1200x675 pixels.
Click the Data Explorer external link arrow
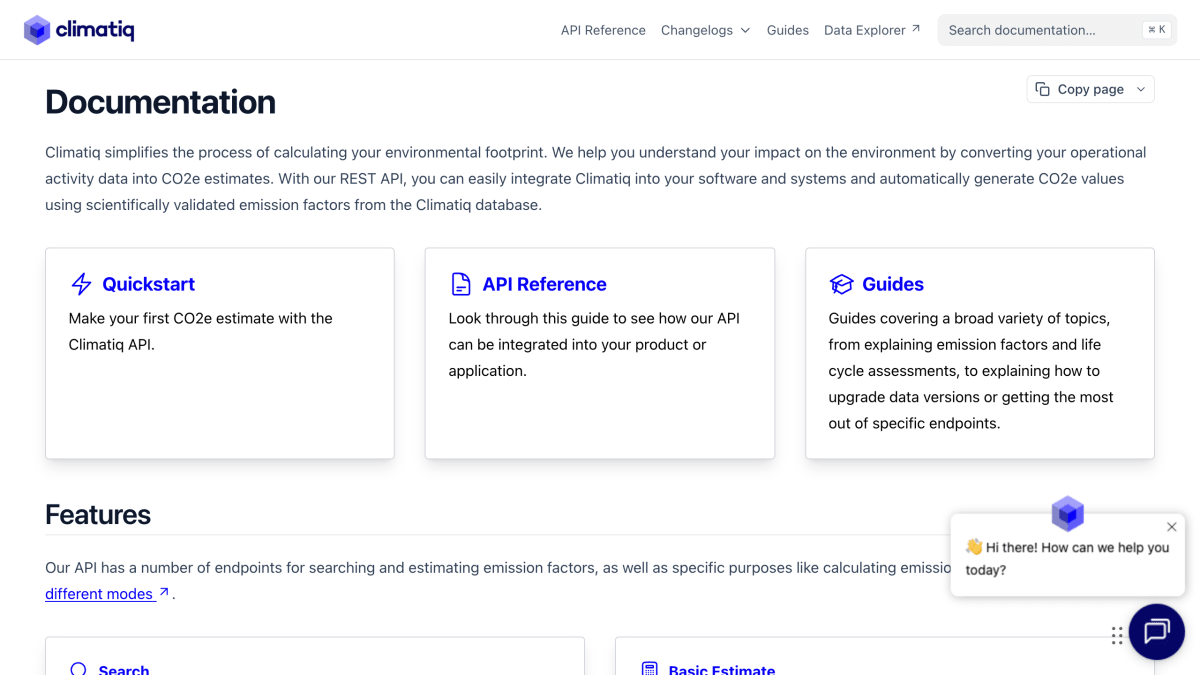915,29
